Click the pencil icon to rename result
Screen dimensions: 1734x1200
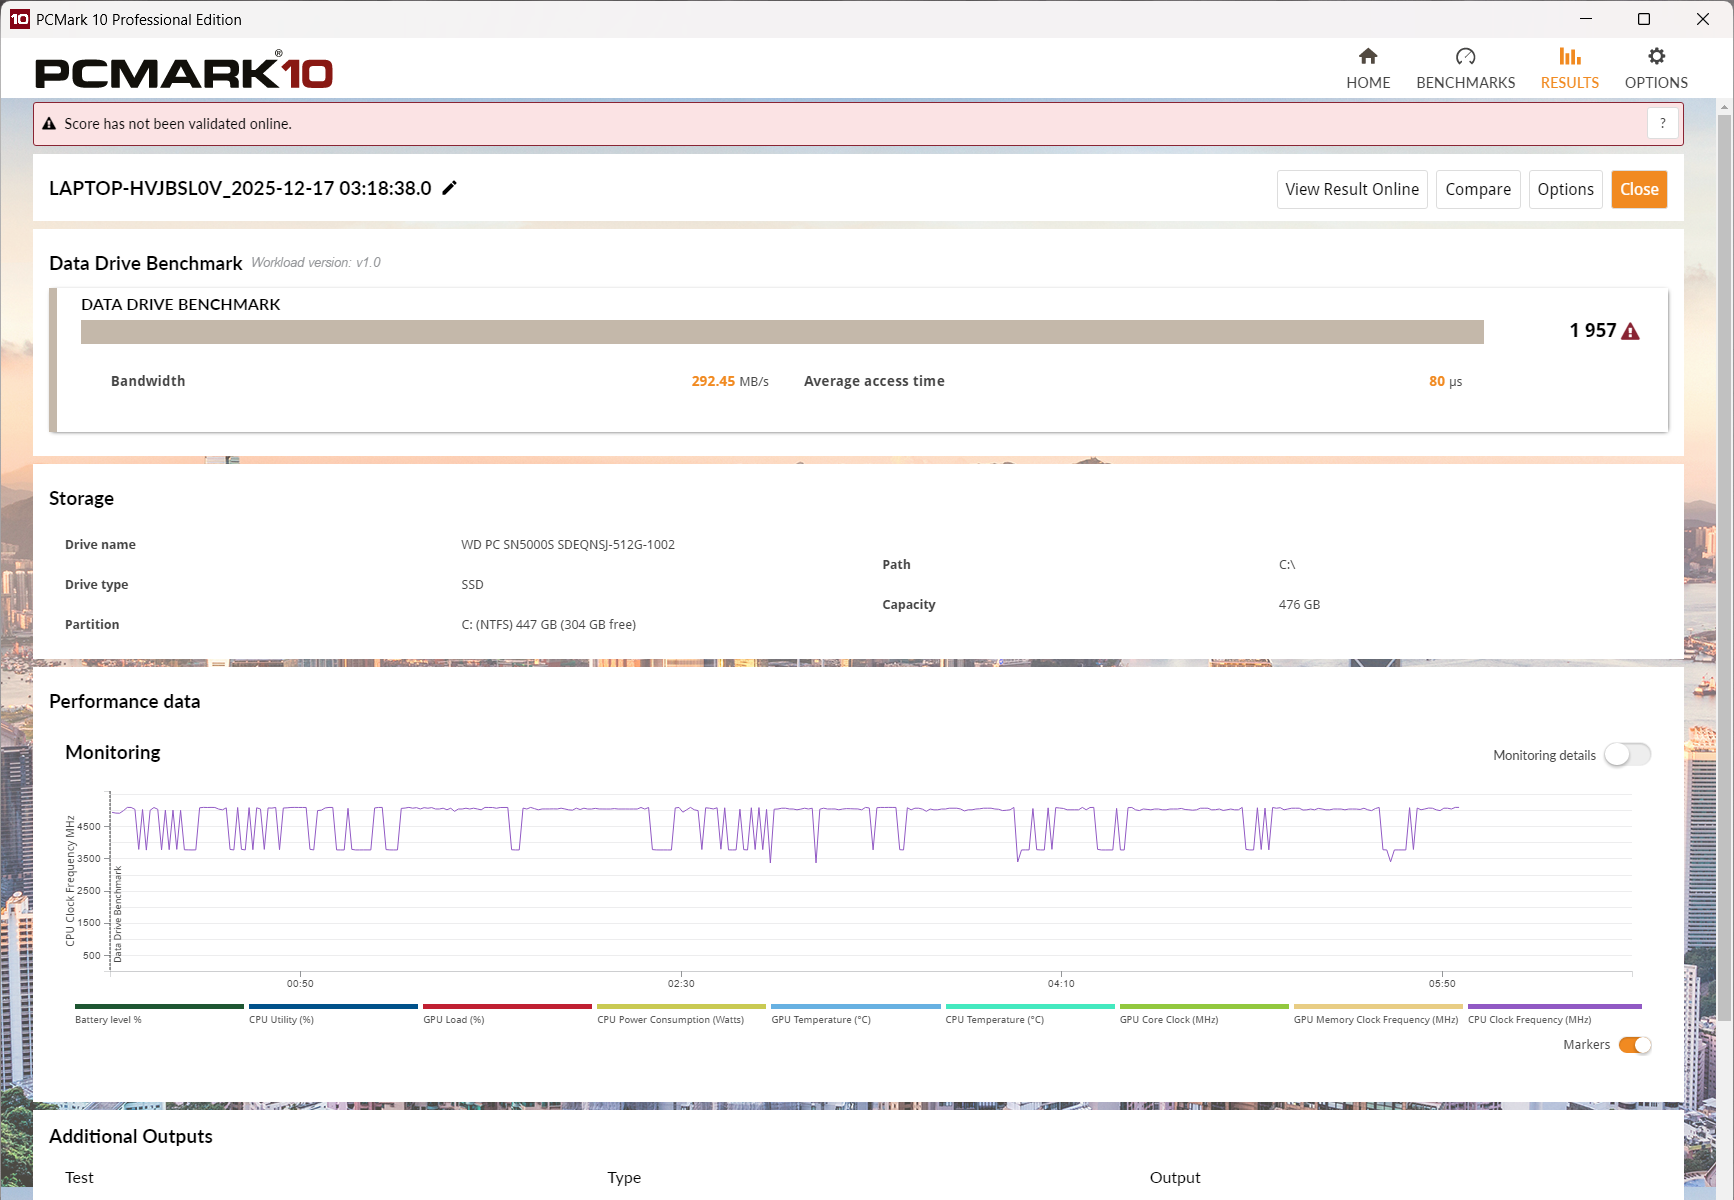pos(450,188)
